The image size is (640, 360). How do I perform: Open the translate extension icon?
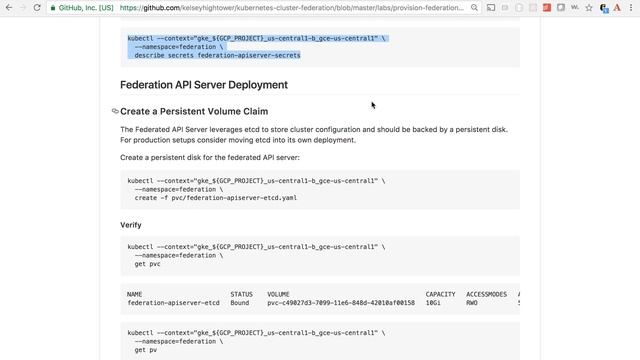604,8
